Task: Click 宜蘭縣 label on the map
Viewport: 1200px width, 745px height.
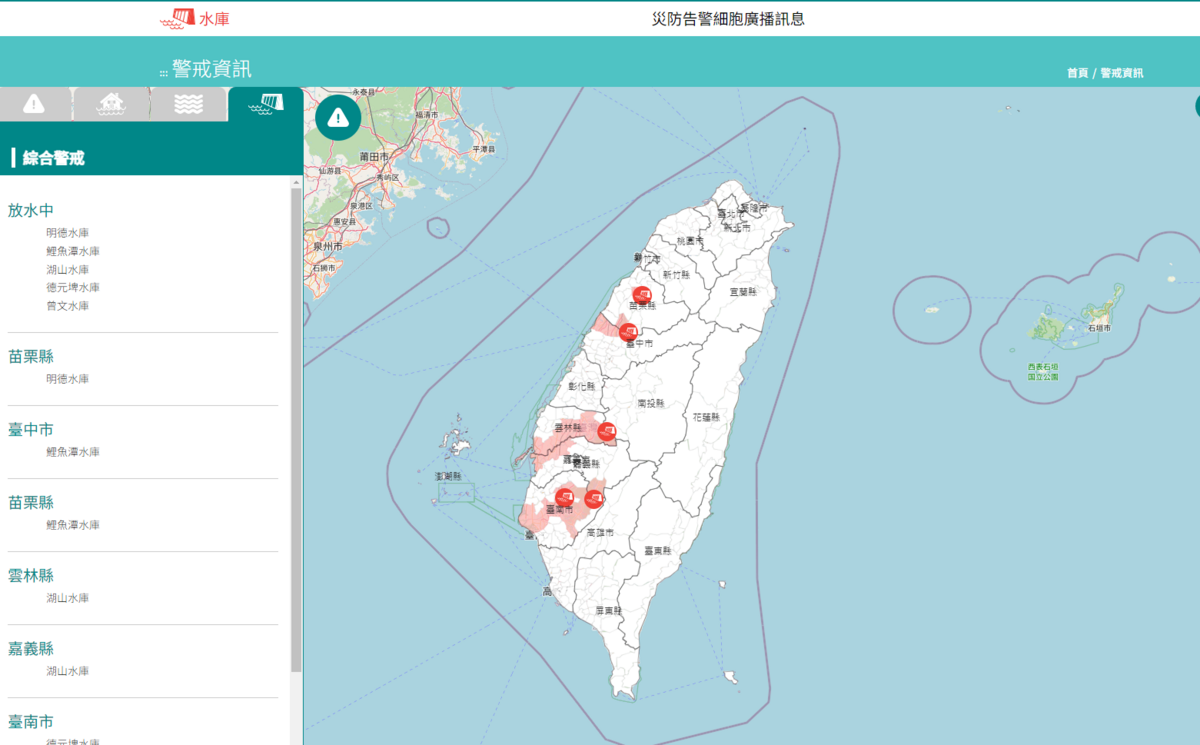Action: pos(743,292)
